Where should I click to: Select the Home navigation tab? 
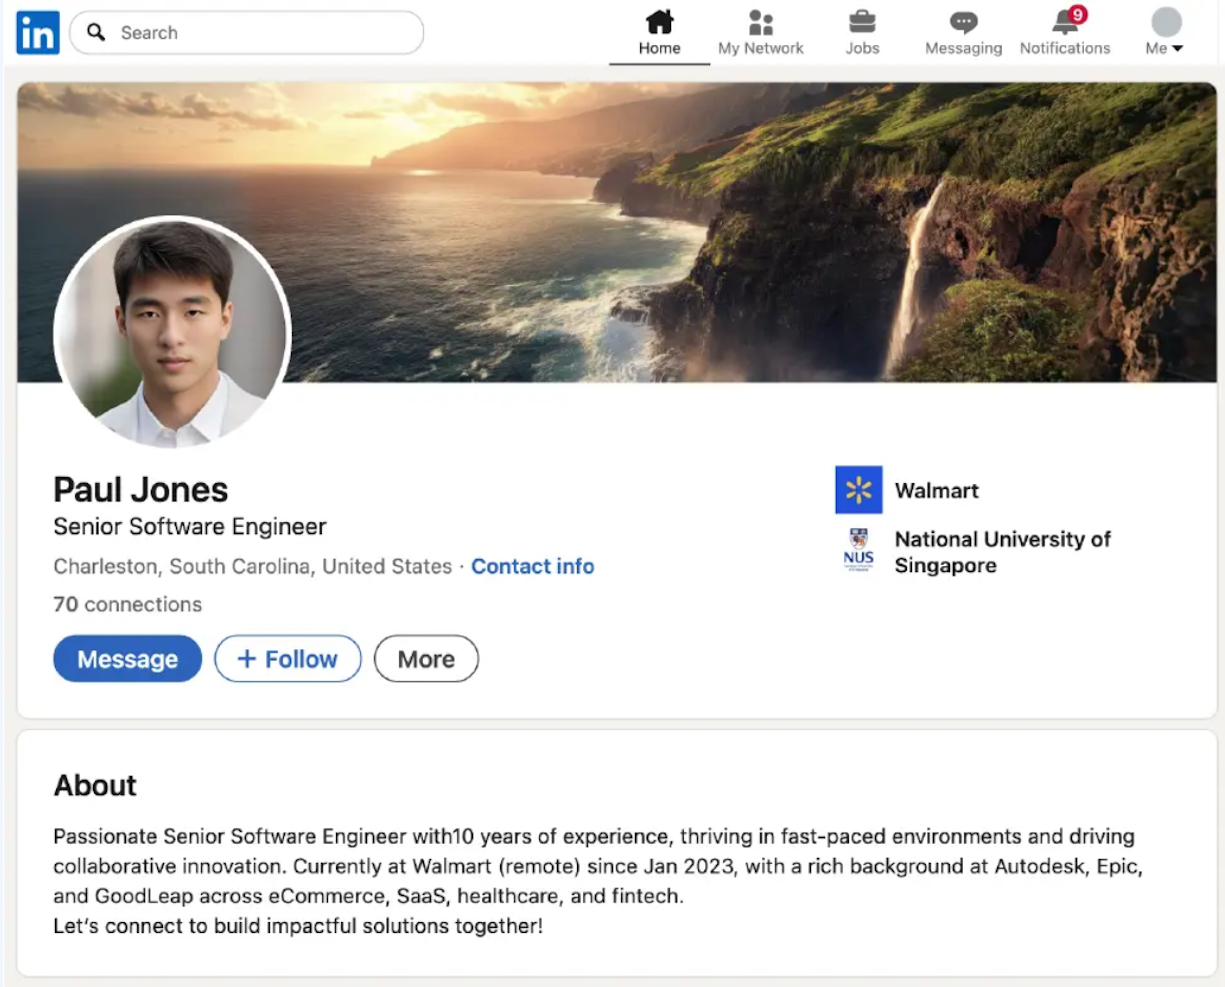coord(658,32)
